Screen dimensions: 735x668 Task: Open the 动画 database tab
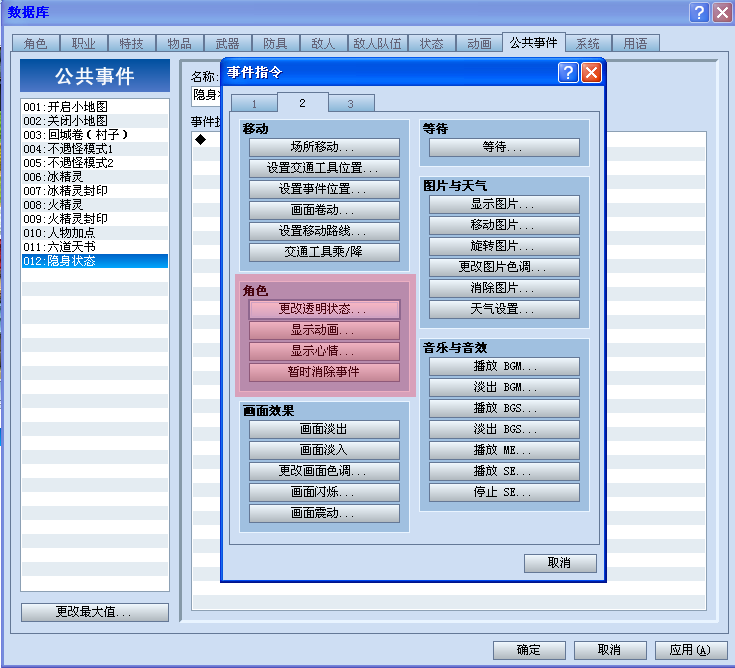tap(479, 44)
